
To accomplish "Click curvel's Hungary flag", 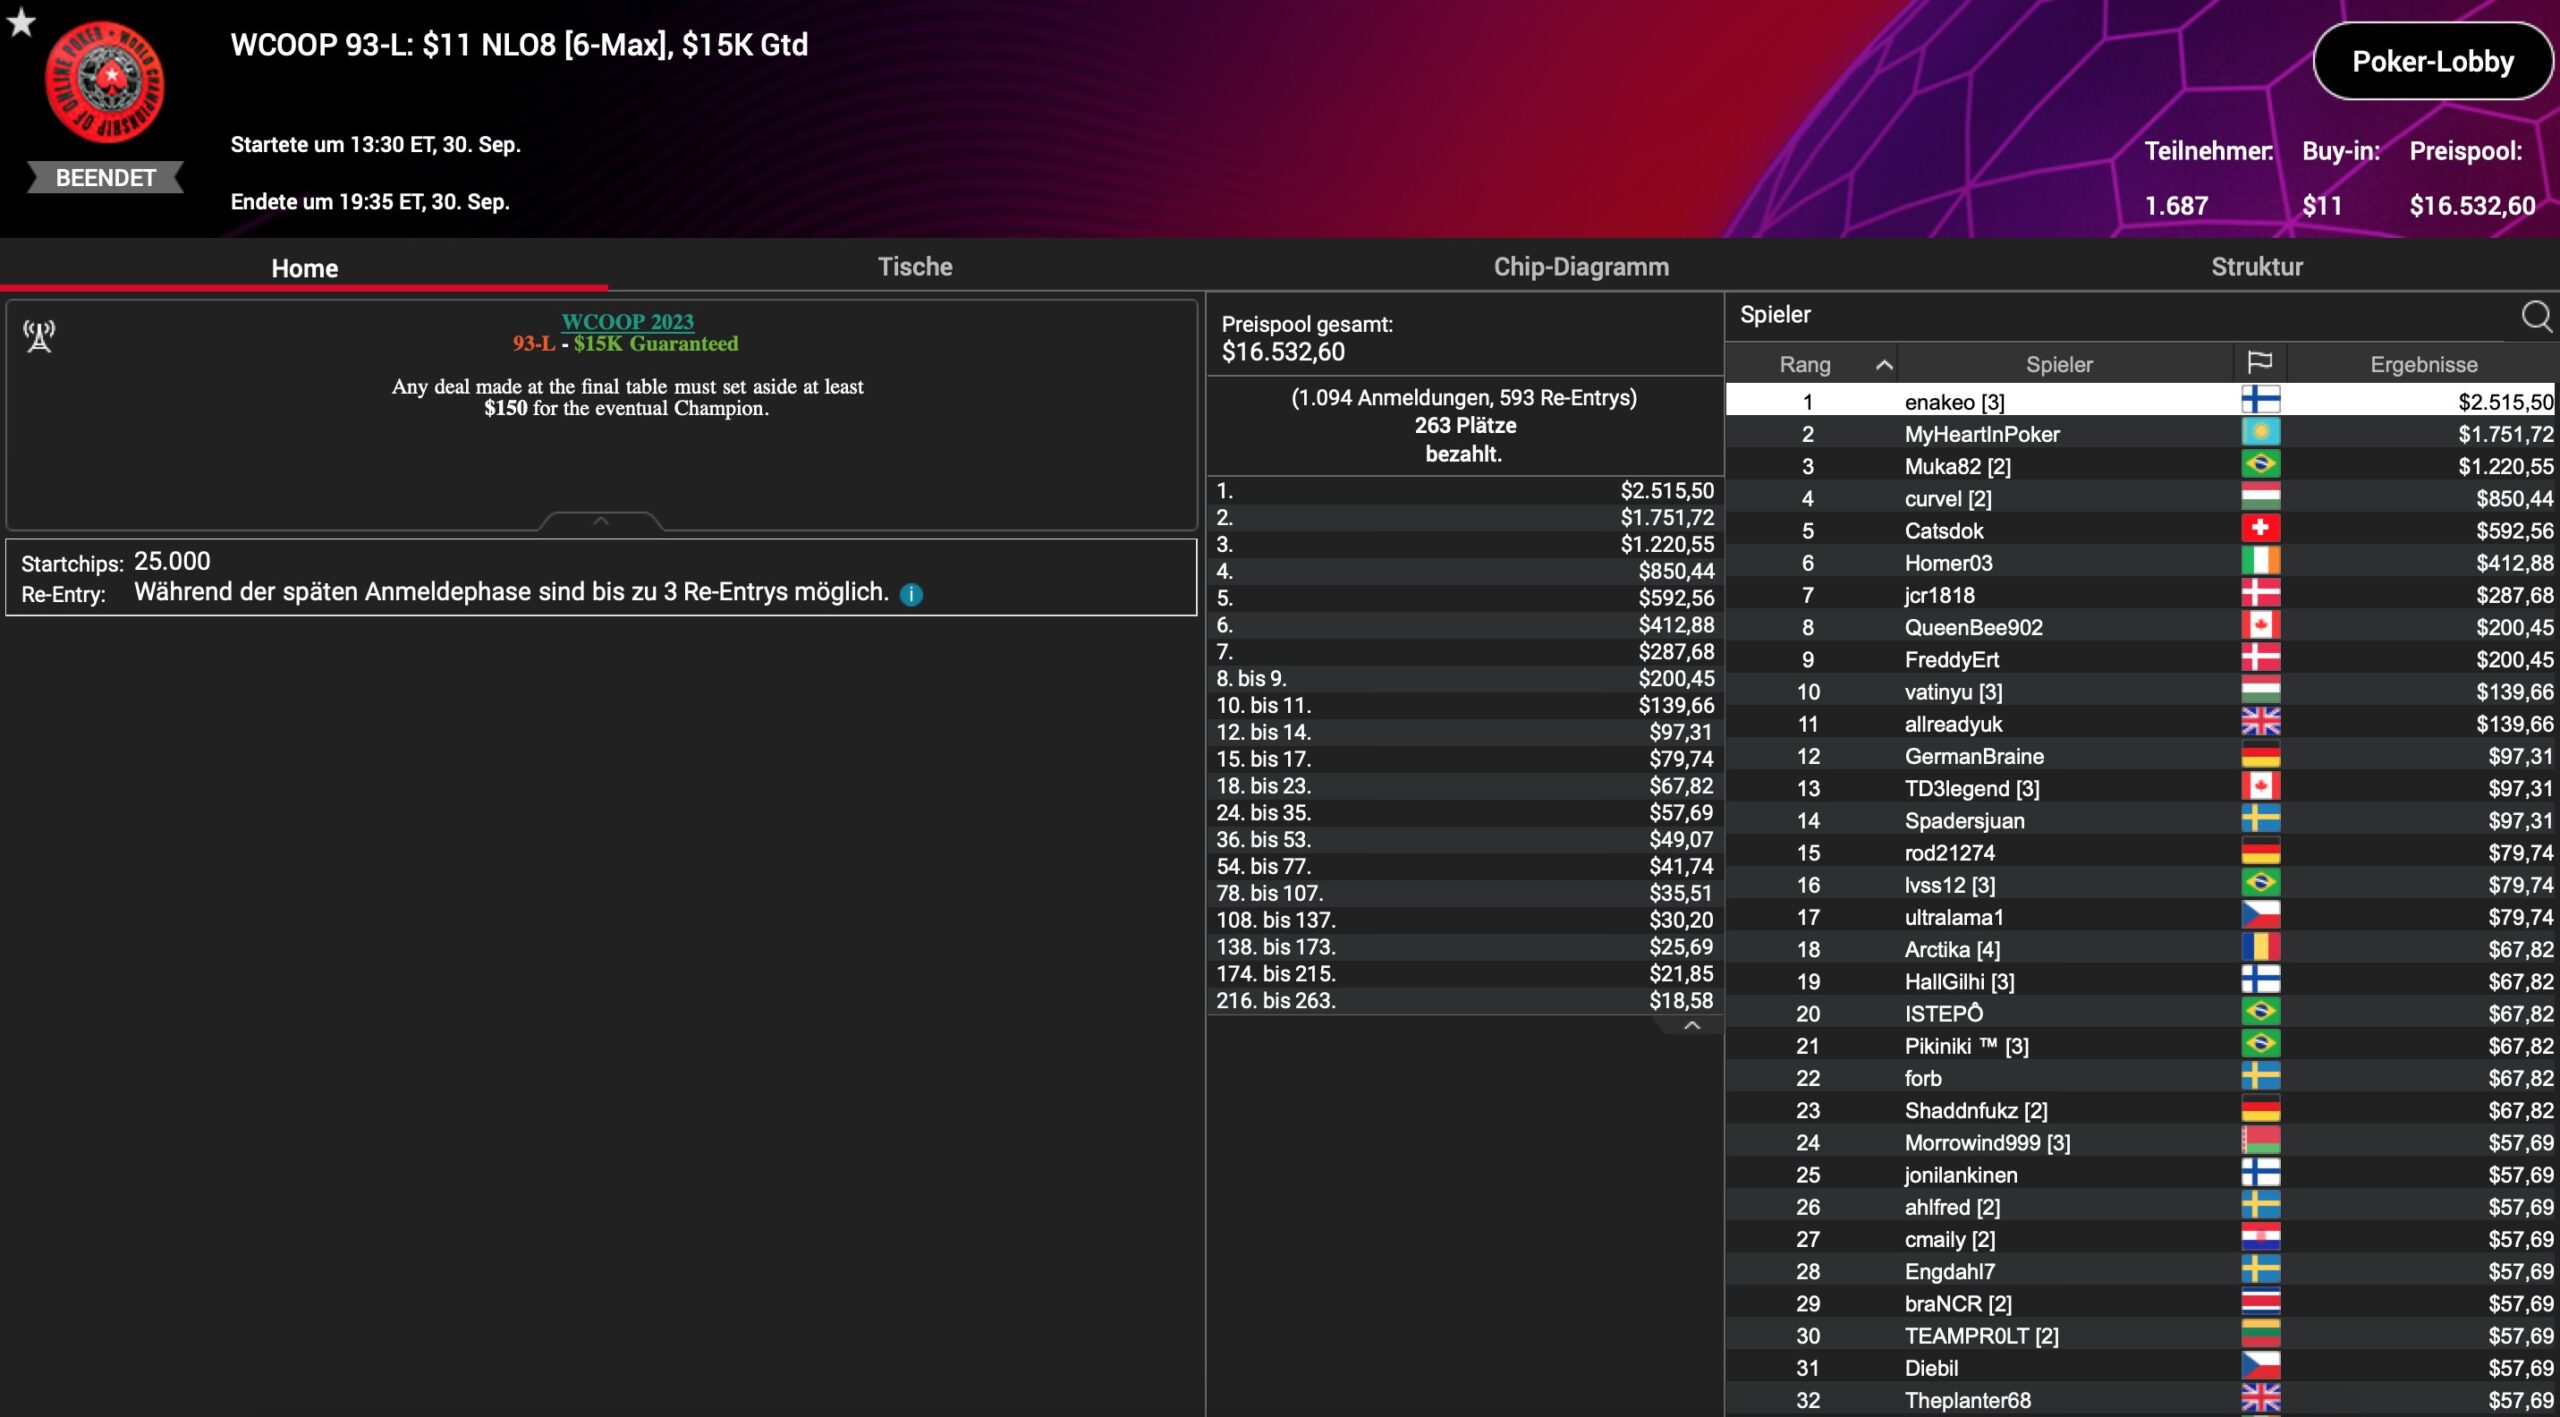I will pos(2260,497).
